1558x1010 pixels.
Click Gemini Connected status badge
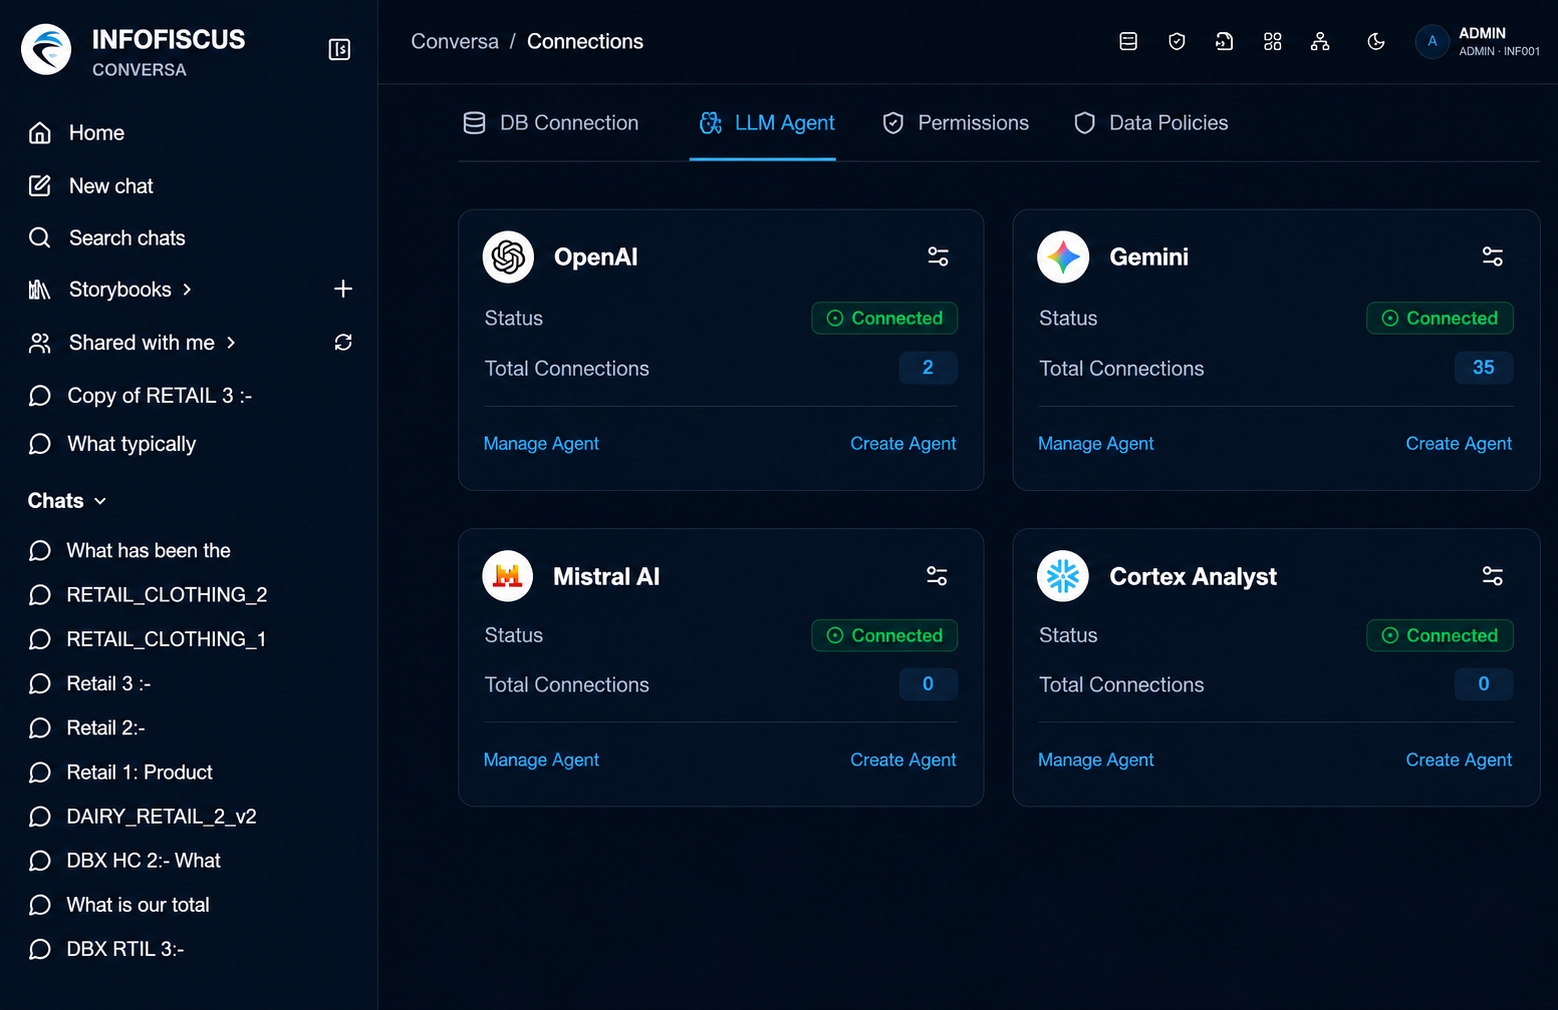(1440, 318)
